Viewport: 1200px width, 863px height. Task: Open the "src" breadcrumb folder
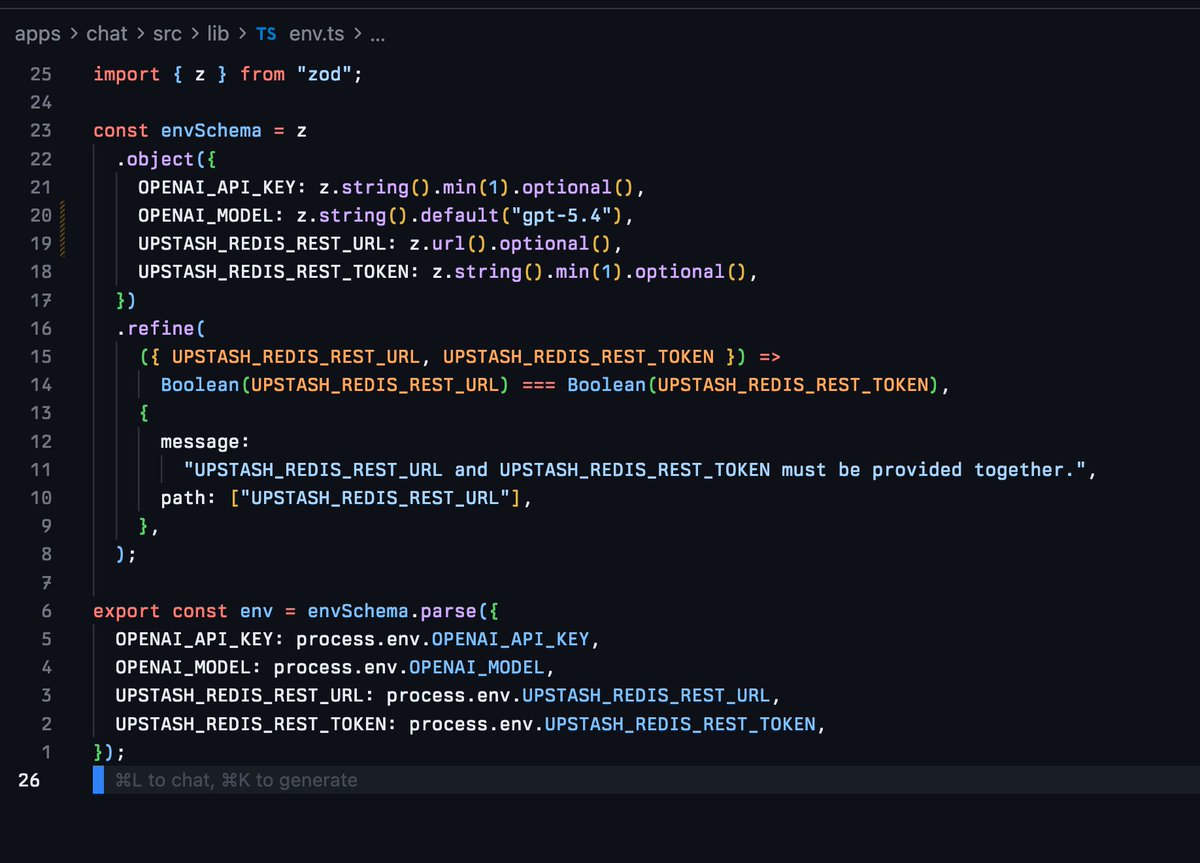click(x=166, y=34)
